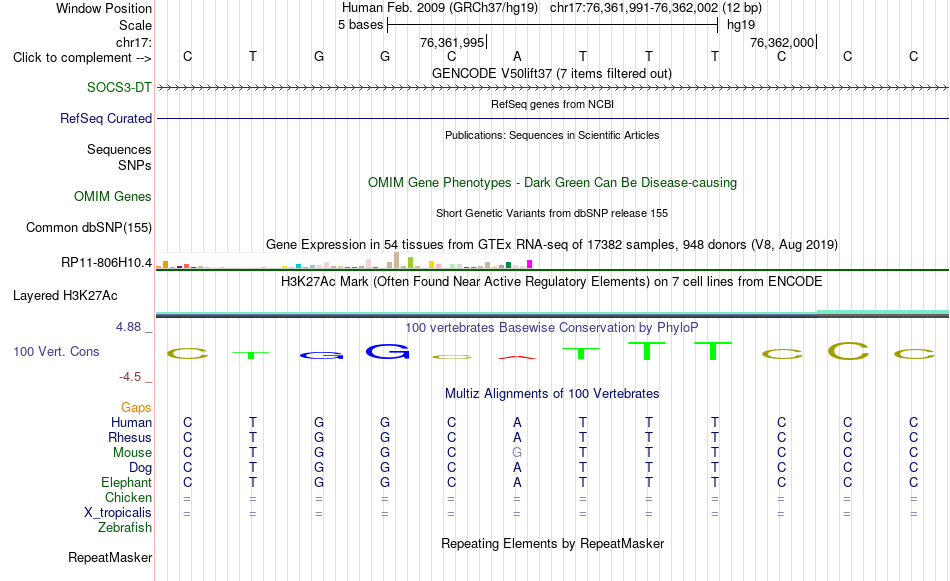This screenshot has width=950, height=581.
Task: Click the 'Click to complement -->' label
Action: tap(82, 58)
